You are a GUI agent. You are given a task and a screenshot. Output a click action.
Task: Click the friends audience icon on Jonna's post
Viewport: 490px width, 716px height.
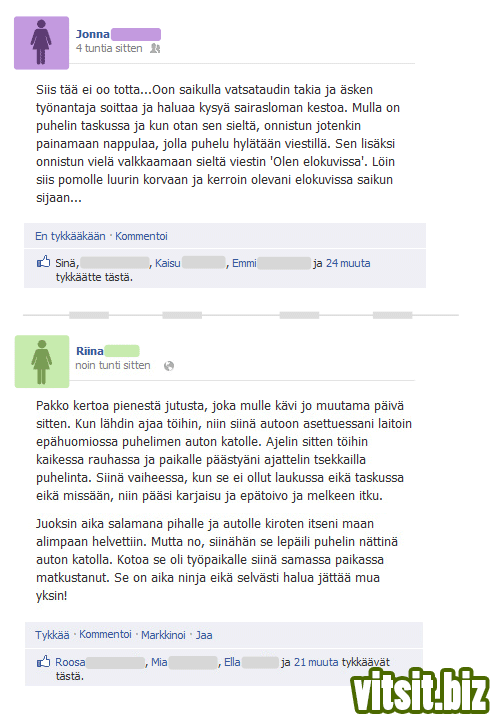tap(155, 48)
